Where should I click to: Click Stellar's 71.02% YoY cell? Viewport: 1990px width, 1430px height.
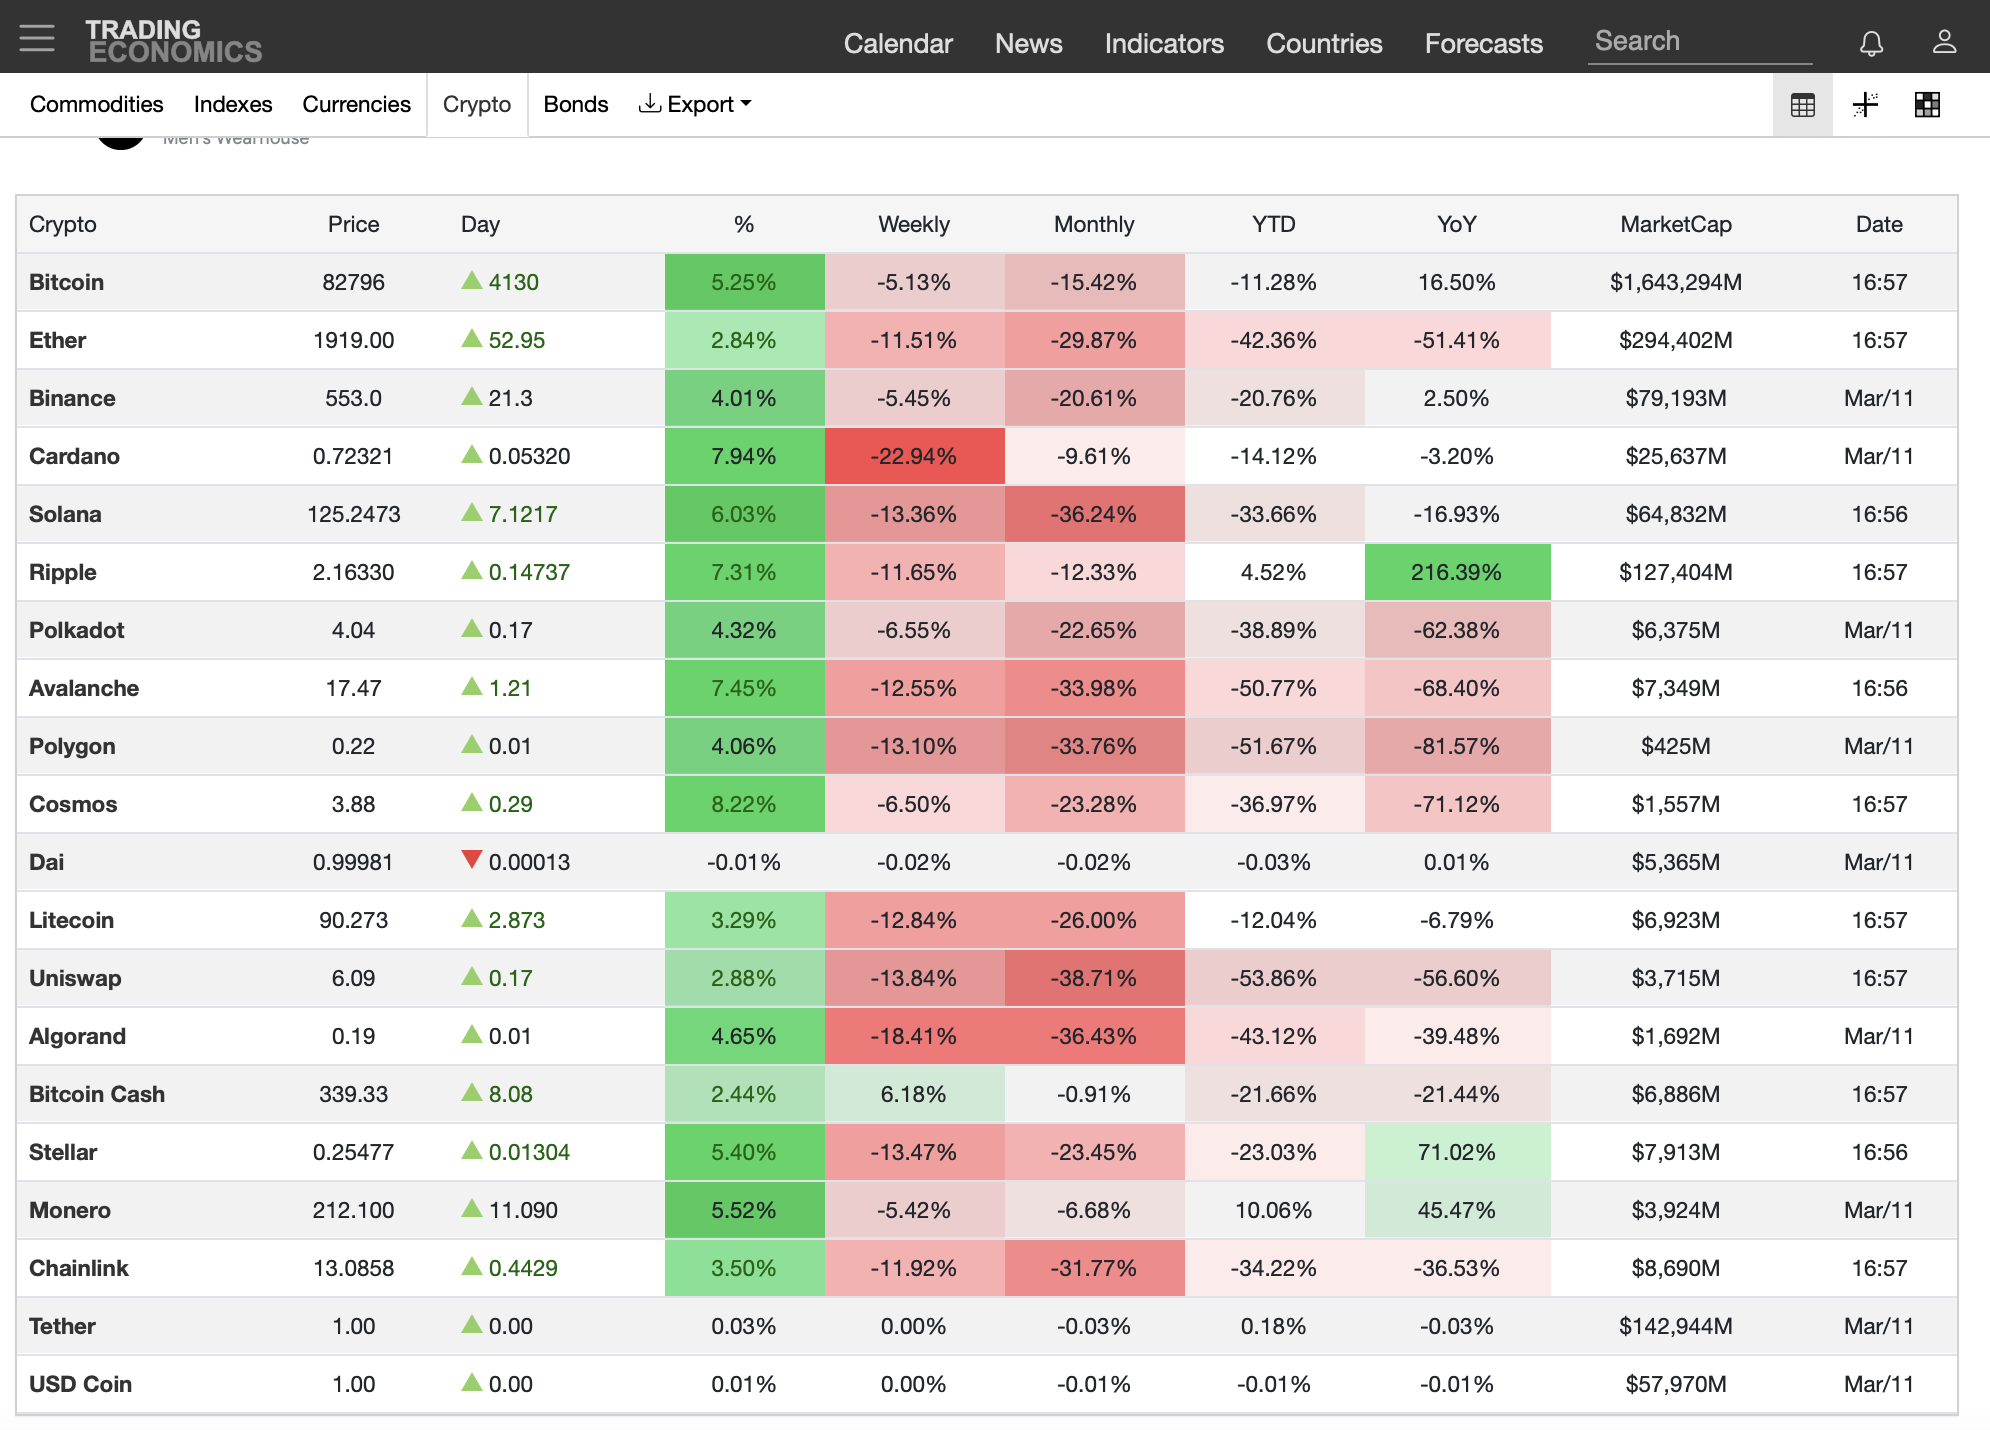pos(1457,1152)
